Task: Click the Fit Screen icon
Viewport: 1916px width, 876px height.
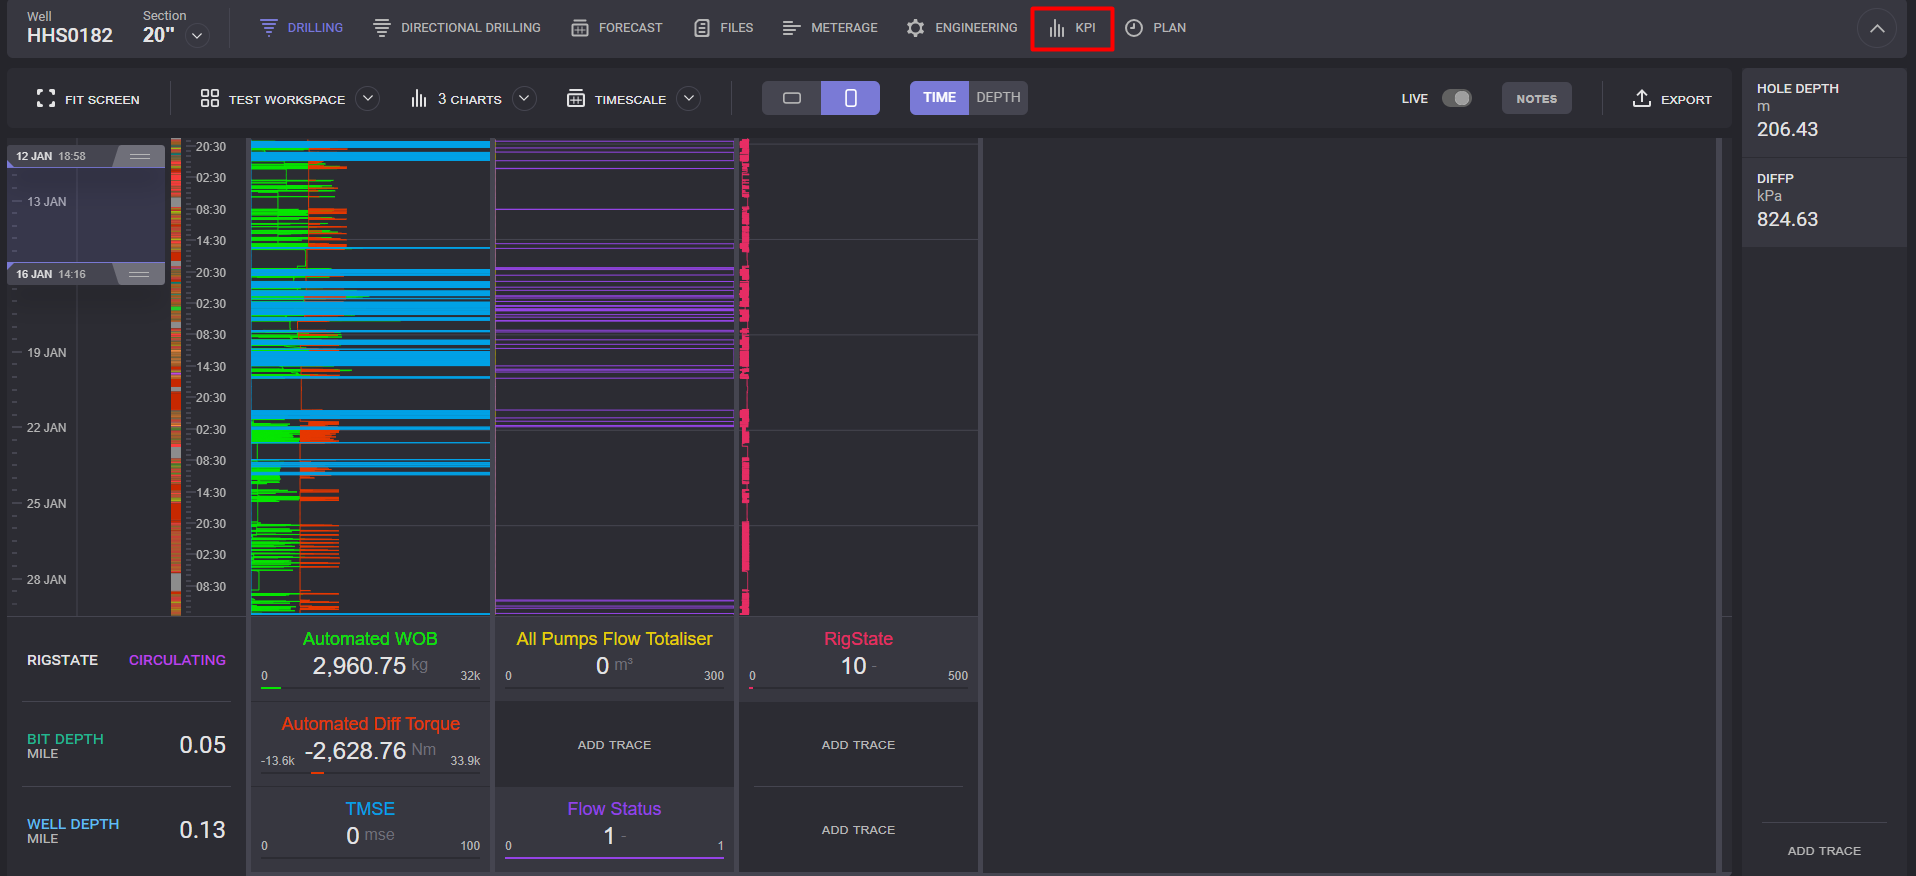Action: click(x=46, y=98)
